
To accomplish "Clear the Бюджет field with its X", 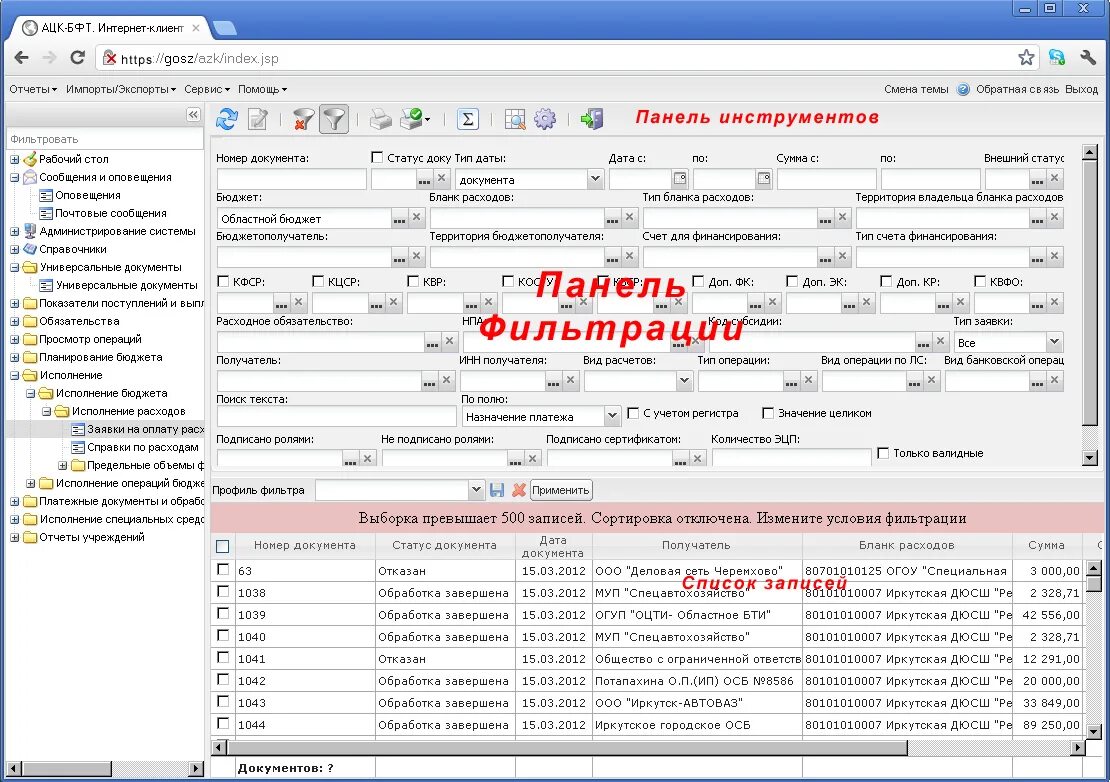I will tap(417, 217).
